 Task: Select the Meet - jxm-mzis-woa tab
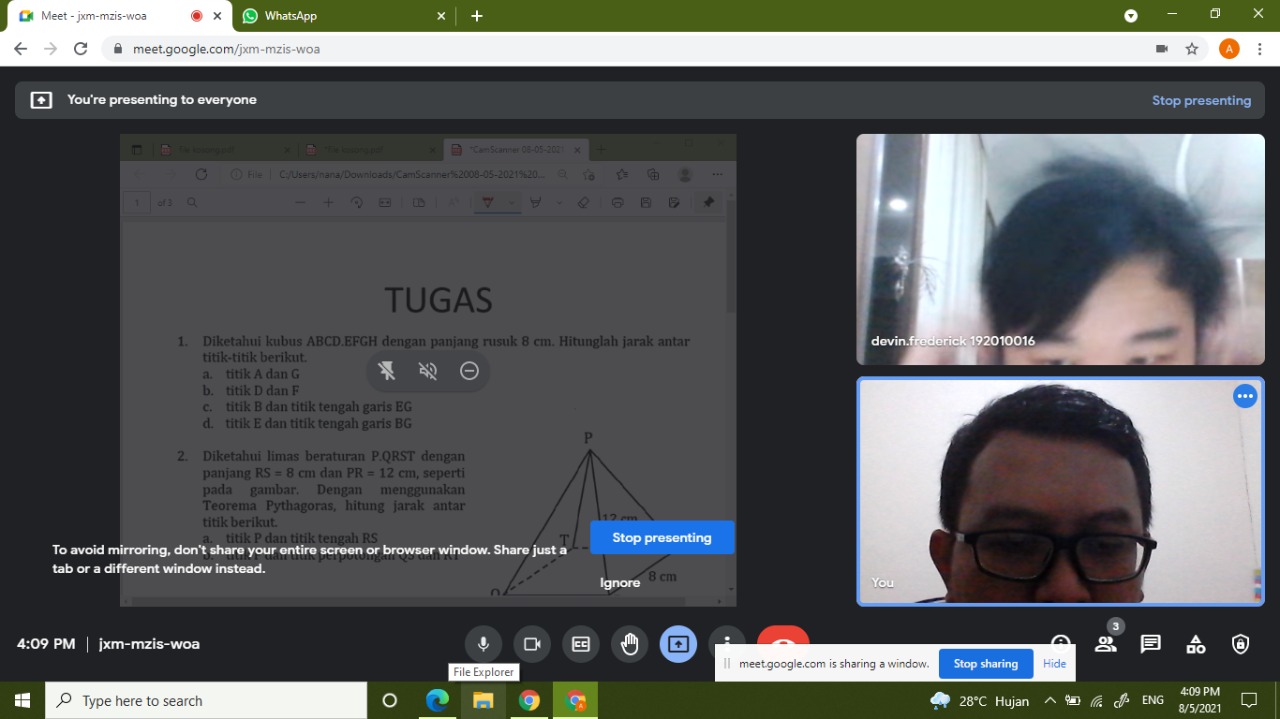click(x=110, y=16)
